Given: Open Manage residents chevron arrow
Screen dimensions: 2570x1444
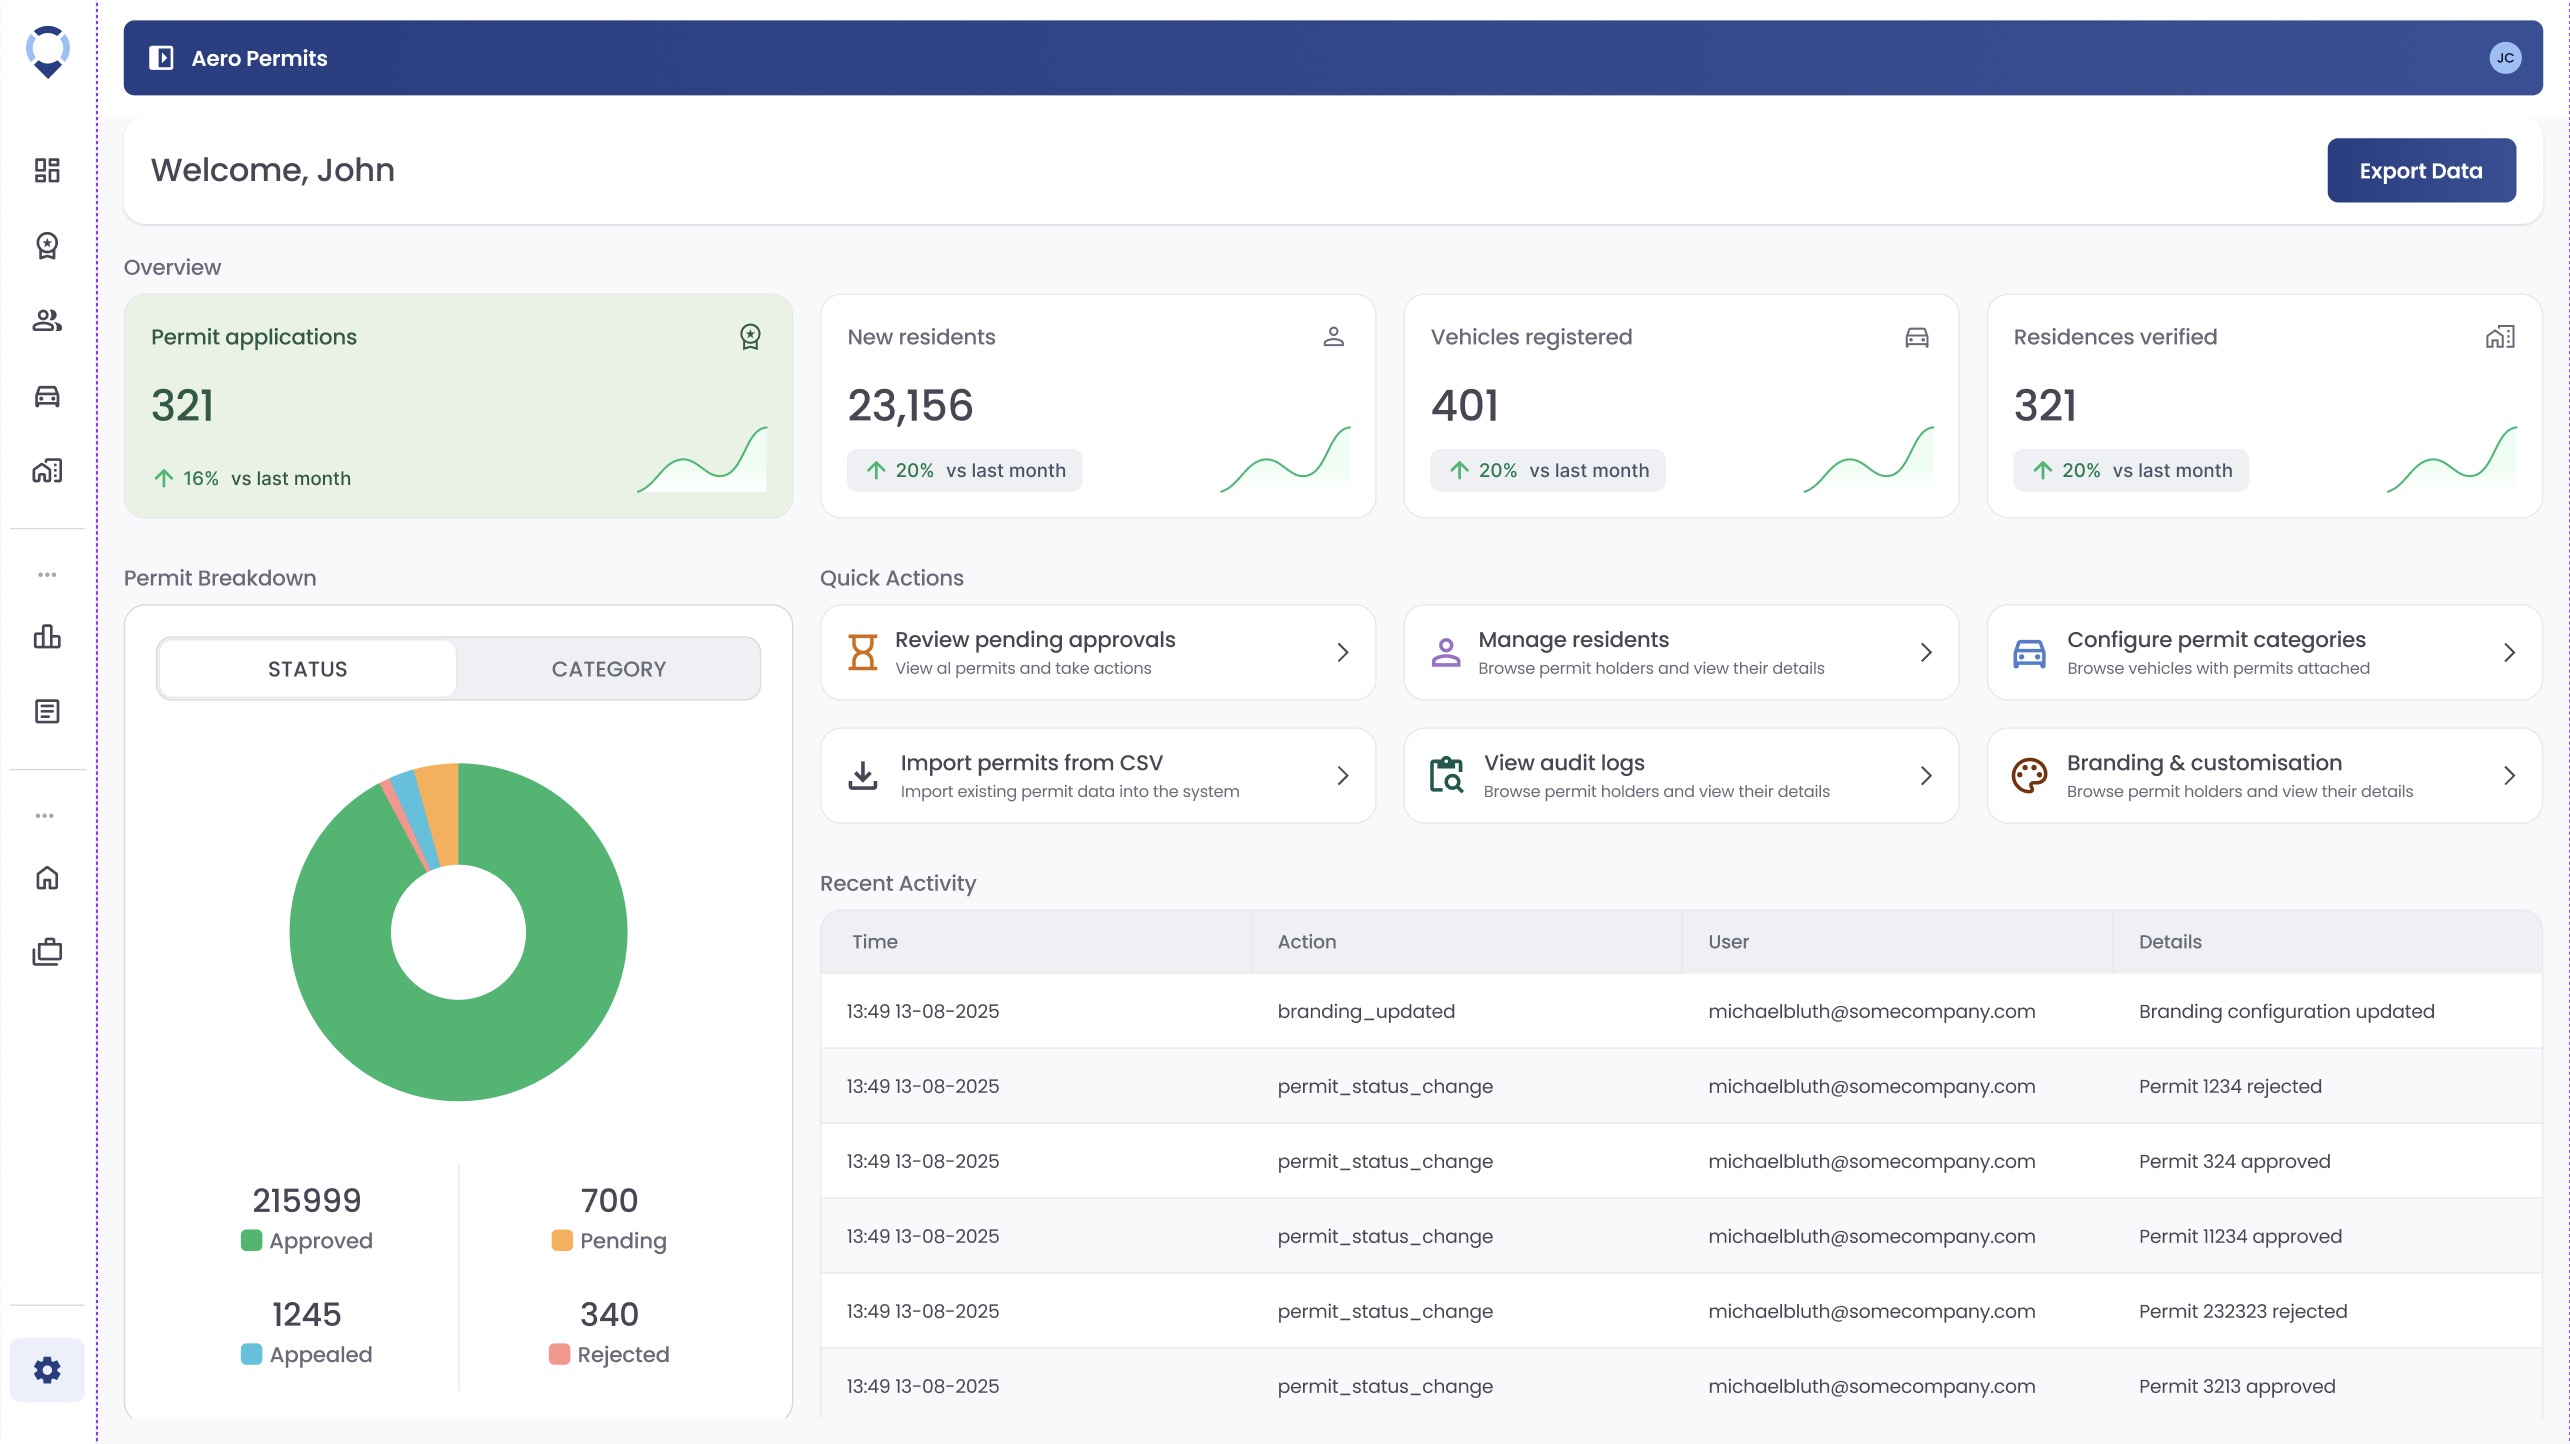Looking at the screenshot, I should click(1926, 653).
